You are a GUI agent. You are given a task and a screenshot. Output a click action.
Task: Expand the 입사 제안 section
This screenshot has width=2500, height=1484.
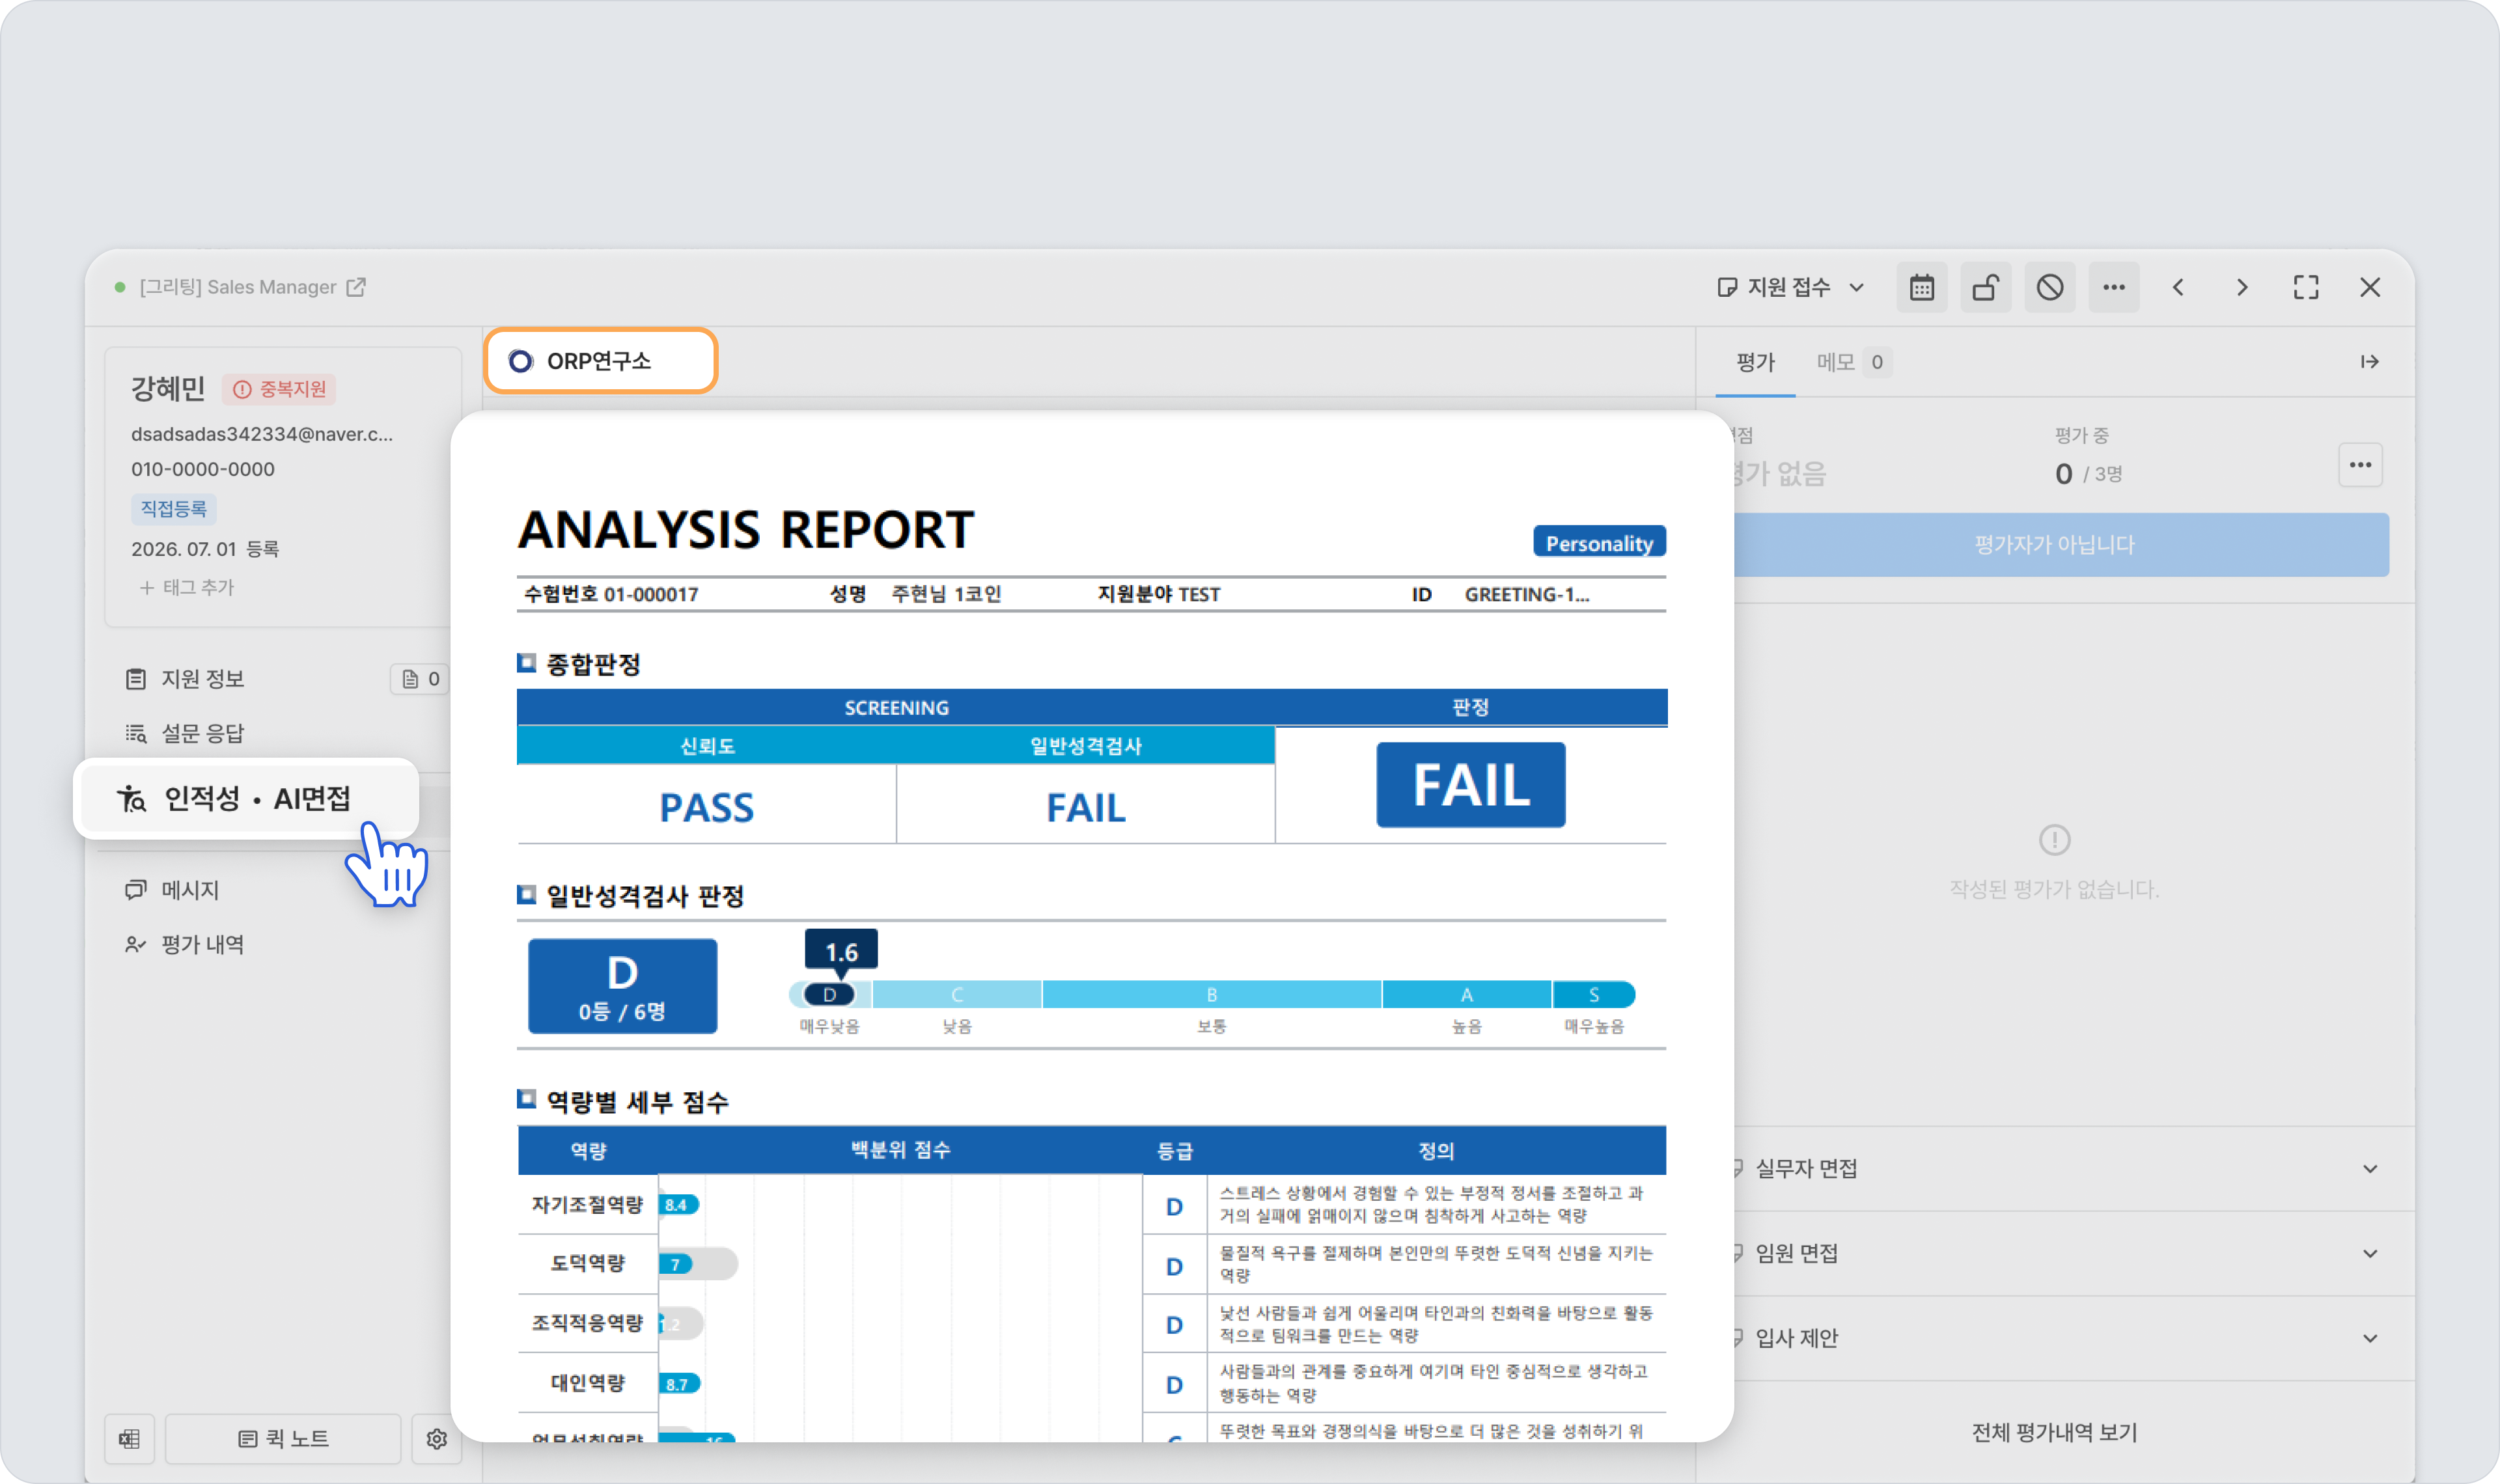[2055, 1338]
